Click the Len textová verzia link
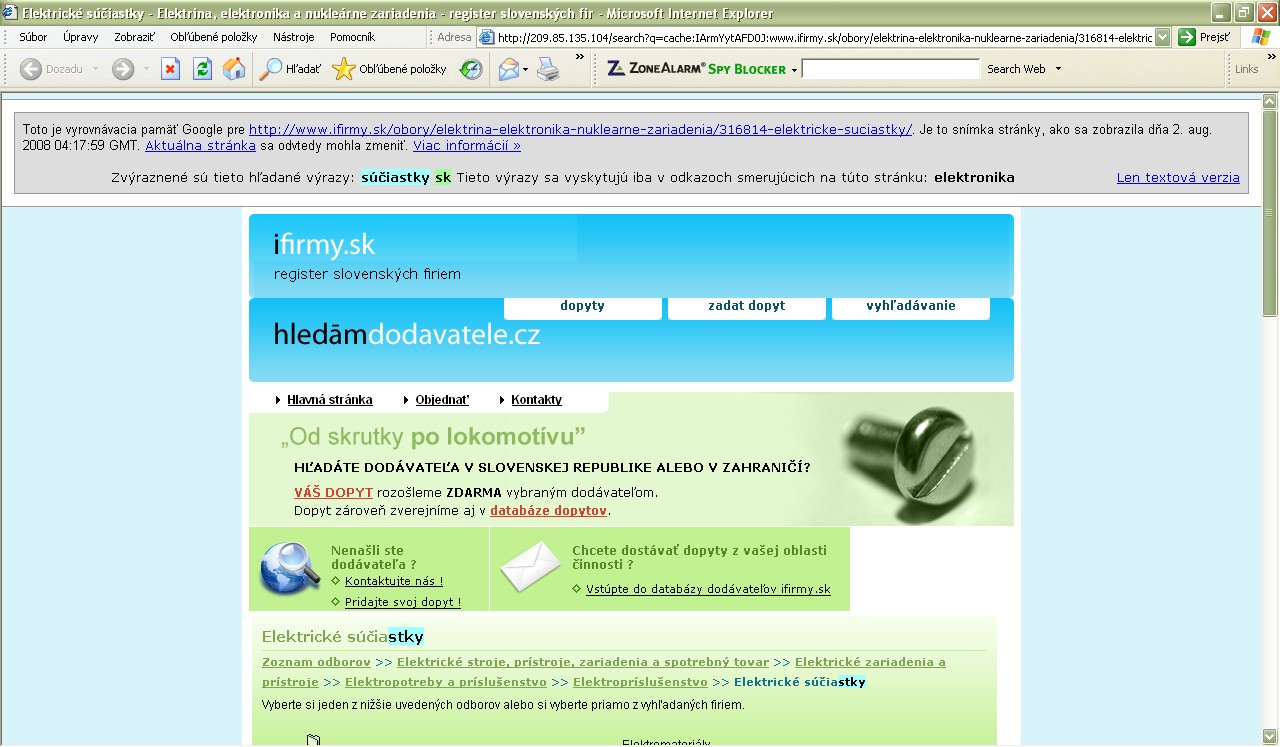The width and height of the screenshot is (1280, 747). click(1178, 178)
